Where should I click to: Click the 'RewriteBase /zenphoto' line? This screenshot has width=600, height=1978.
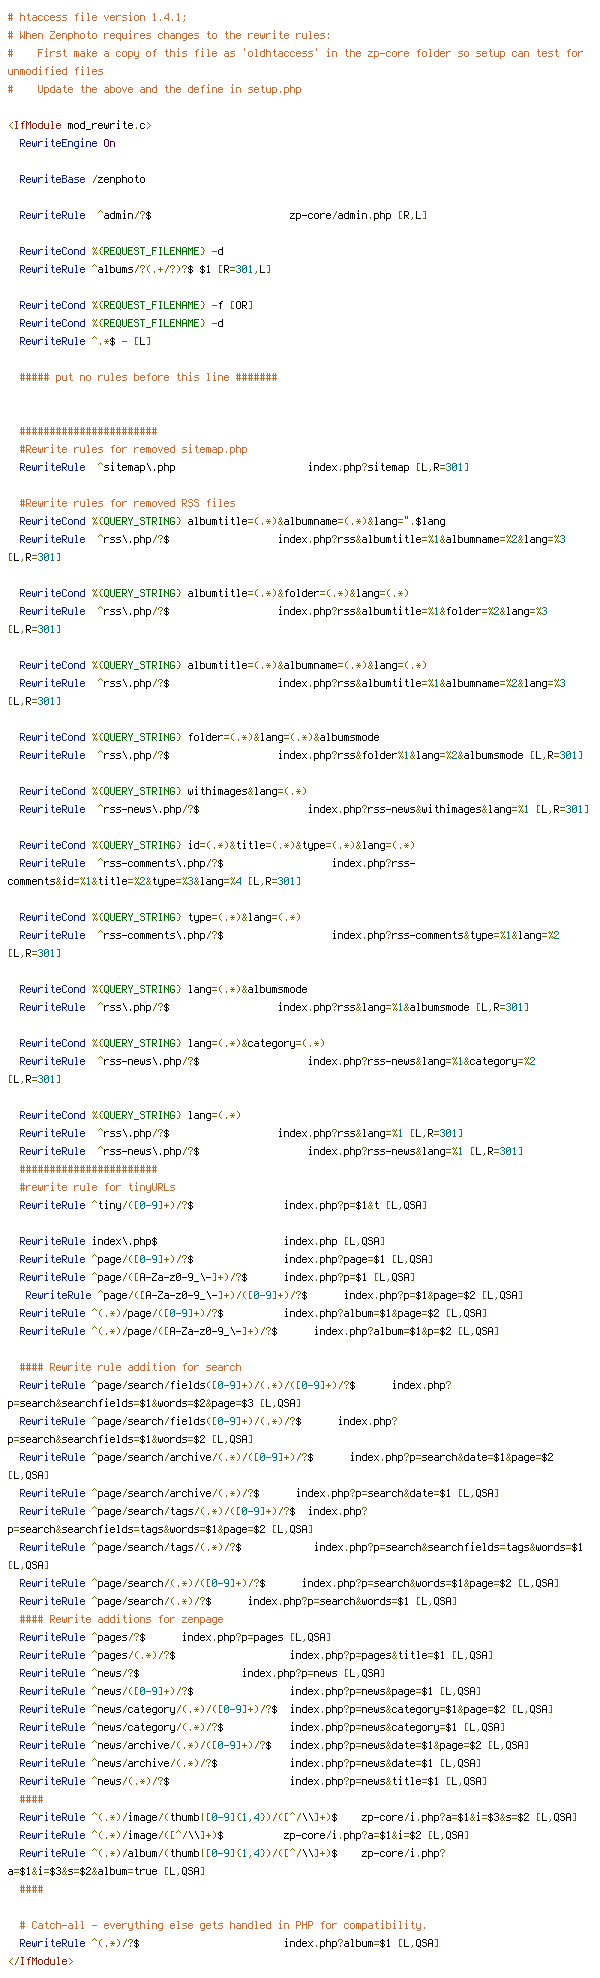pos(82,179)
